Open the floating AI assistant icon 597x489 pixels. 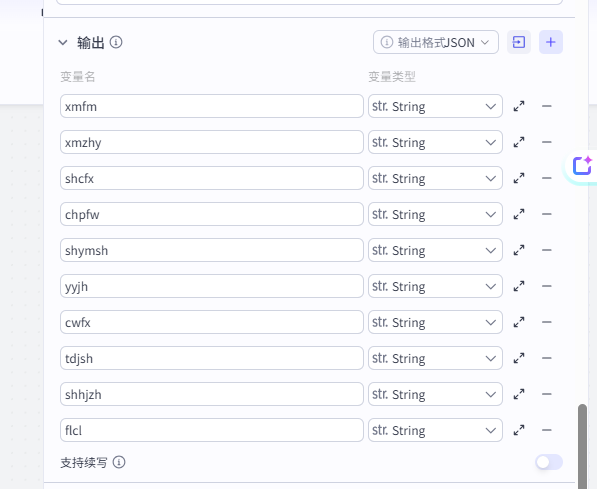click(x=582, y=166)
